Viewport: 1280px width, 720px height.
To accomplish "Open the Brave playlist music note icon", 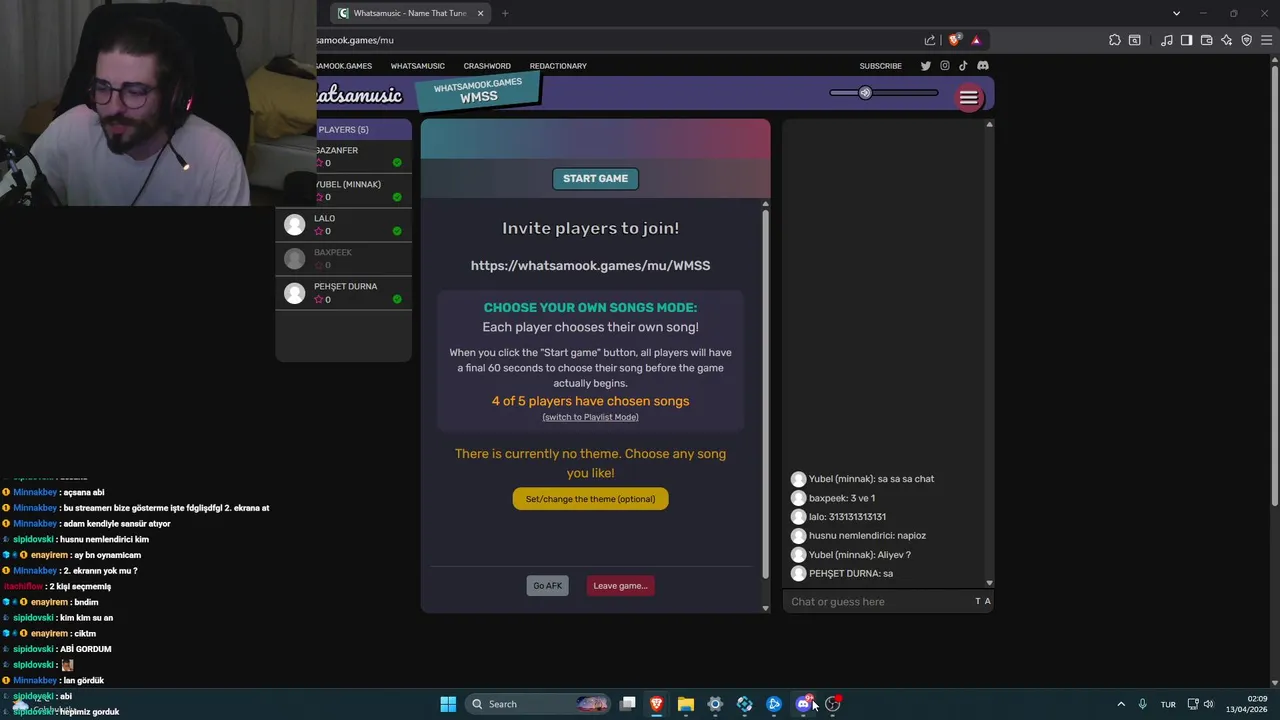I will coord(1167,40).
